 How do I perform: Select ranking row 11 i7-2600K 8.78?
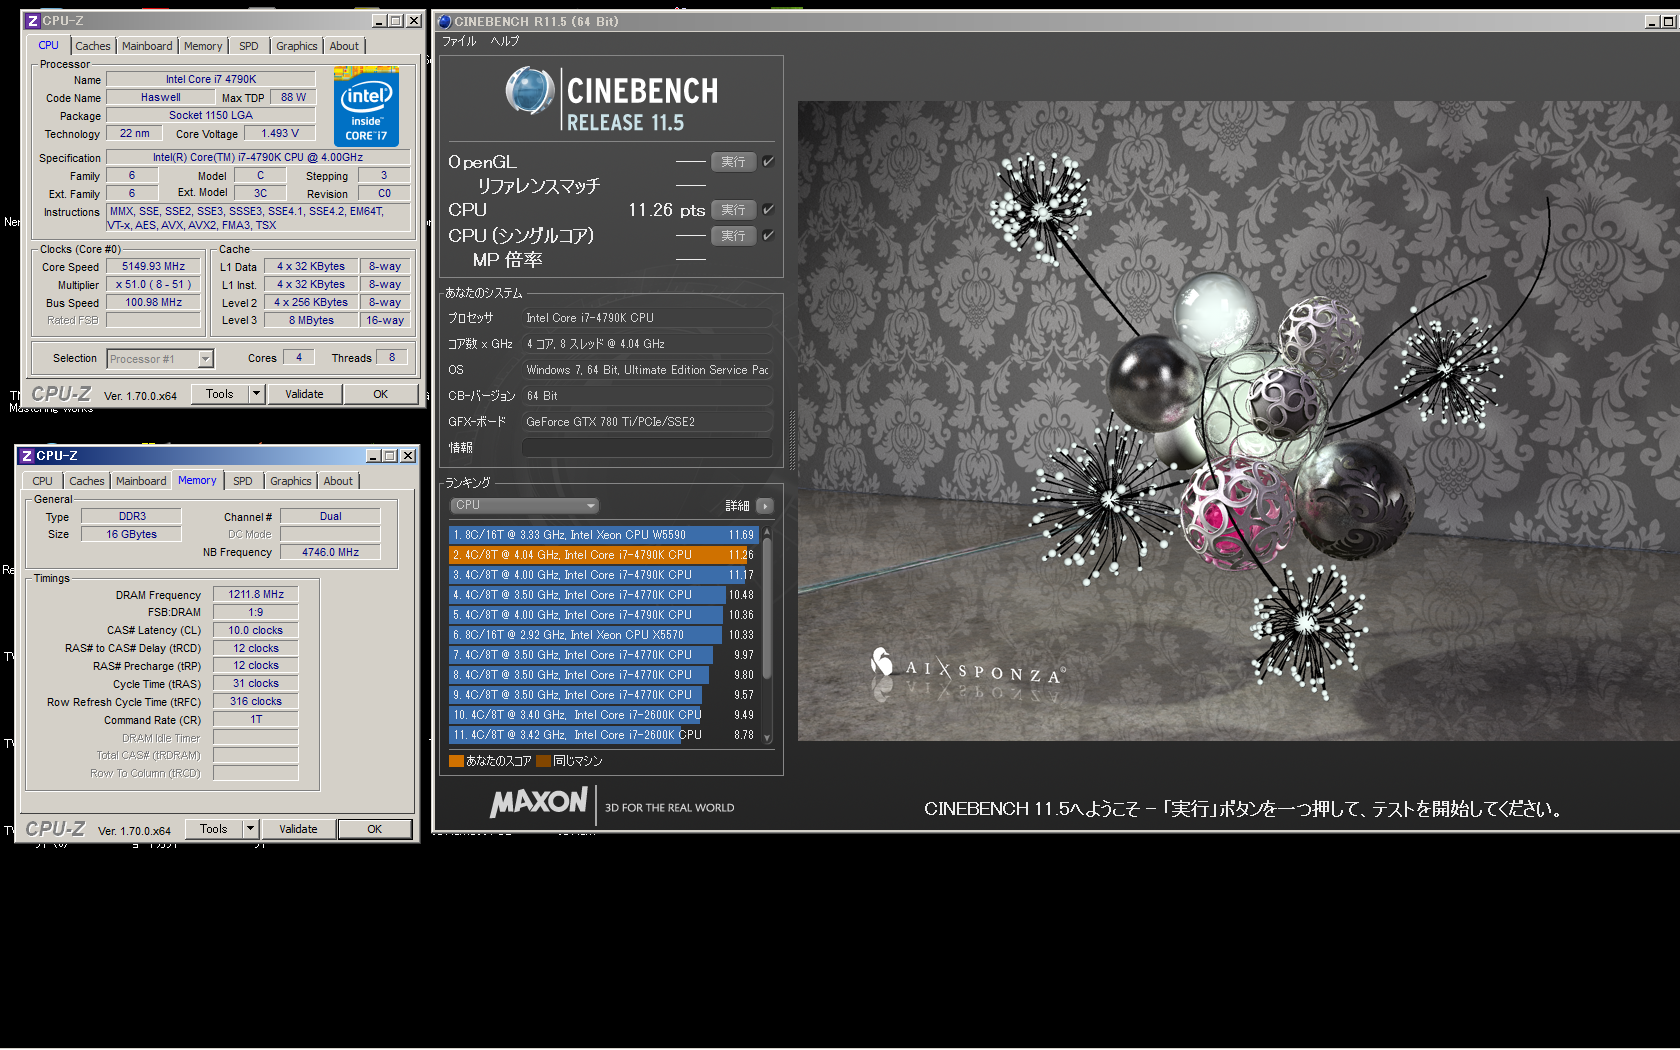603,735
